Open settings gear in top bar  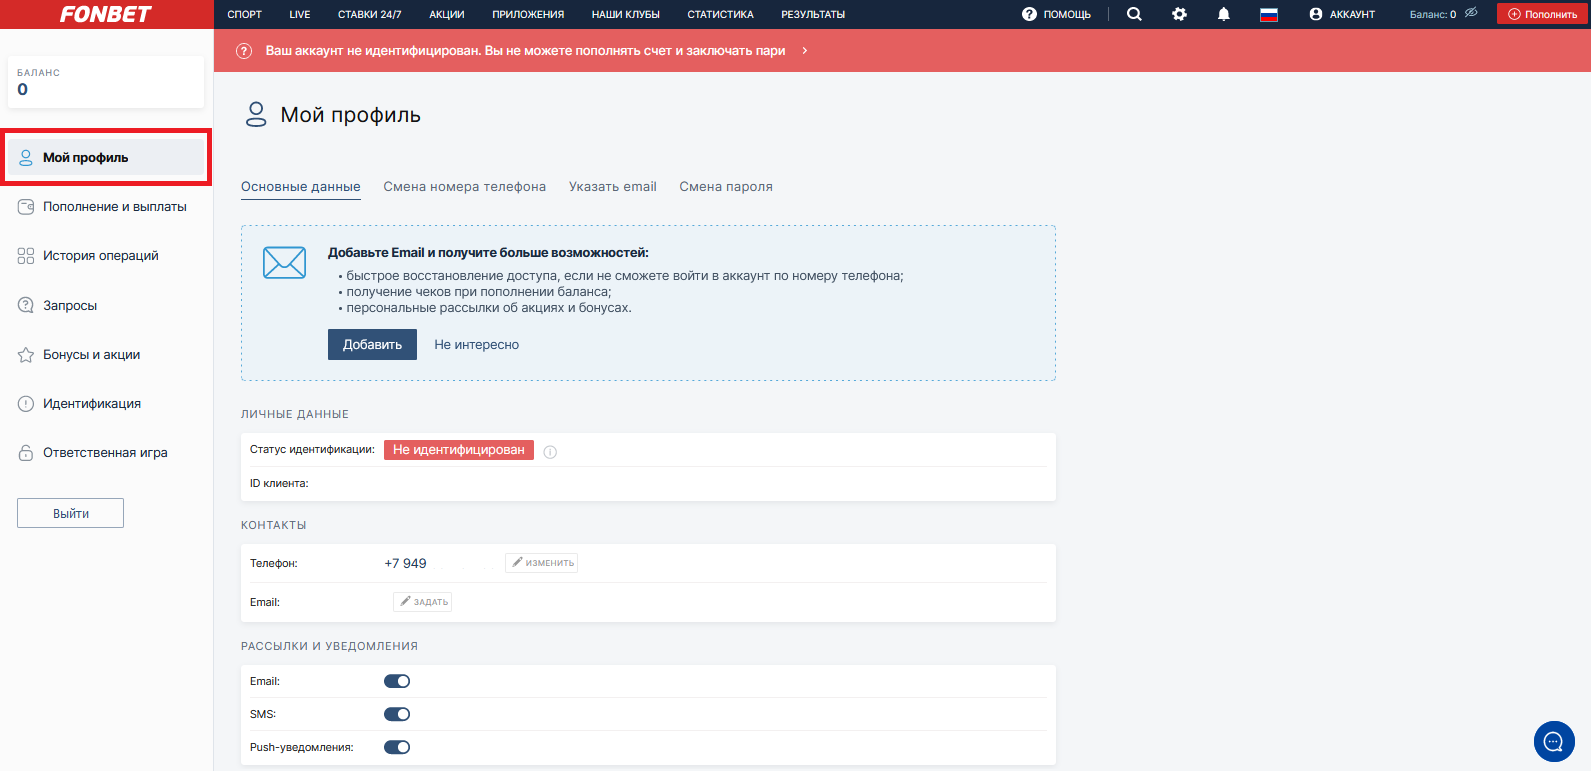[x=1179, y=14]
